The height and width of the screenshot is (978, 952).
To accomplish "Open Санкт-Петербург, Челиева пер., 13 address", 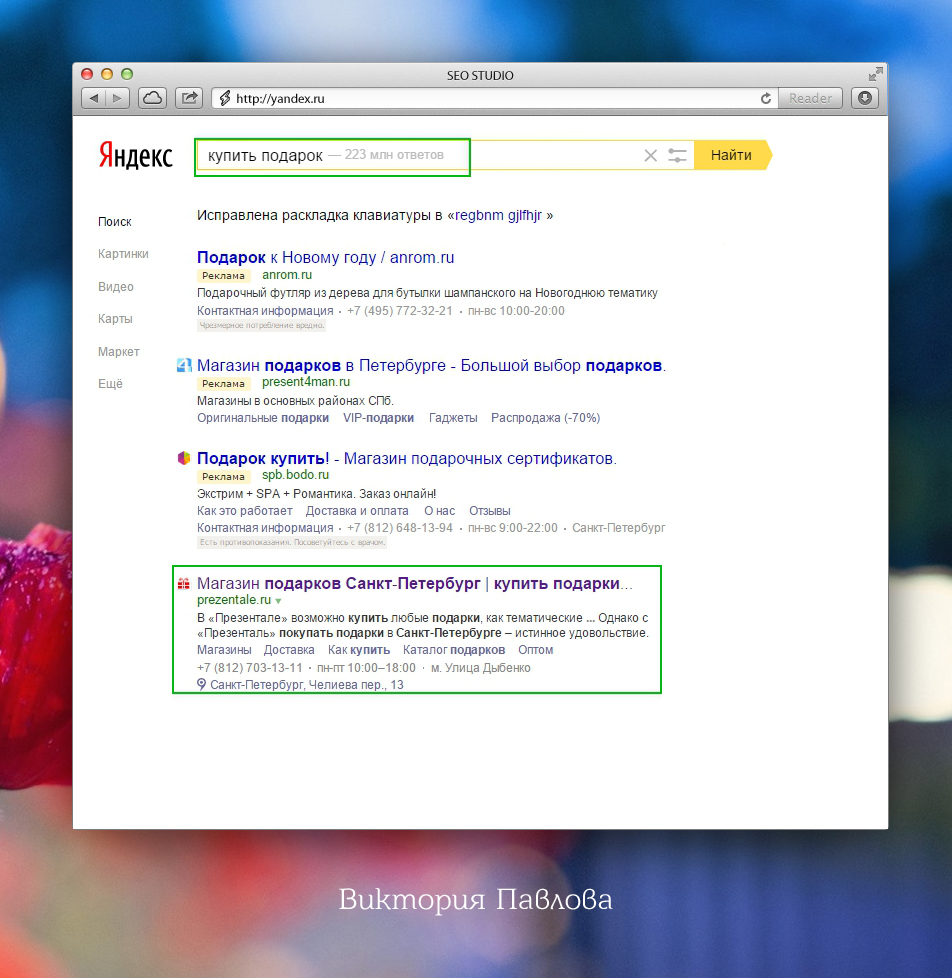I will [x=306, y=685].
